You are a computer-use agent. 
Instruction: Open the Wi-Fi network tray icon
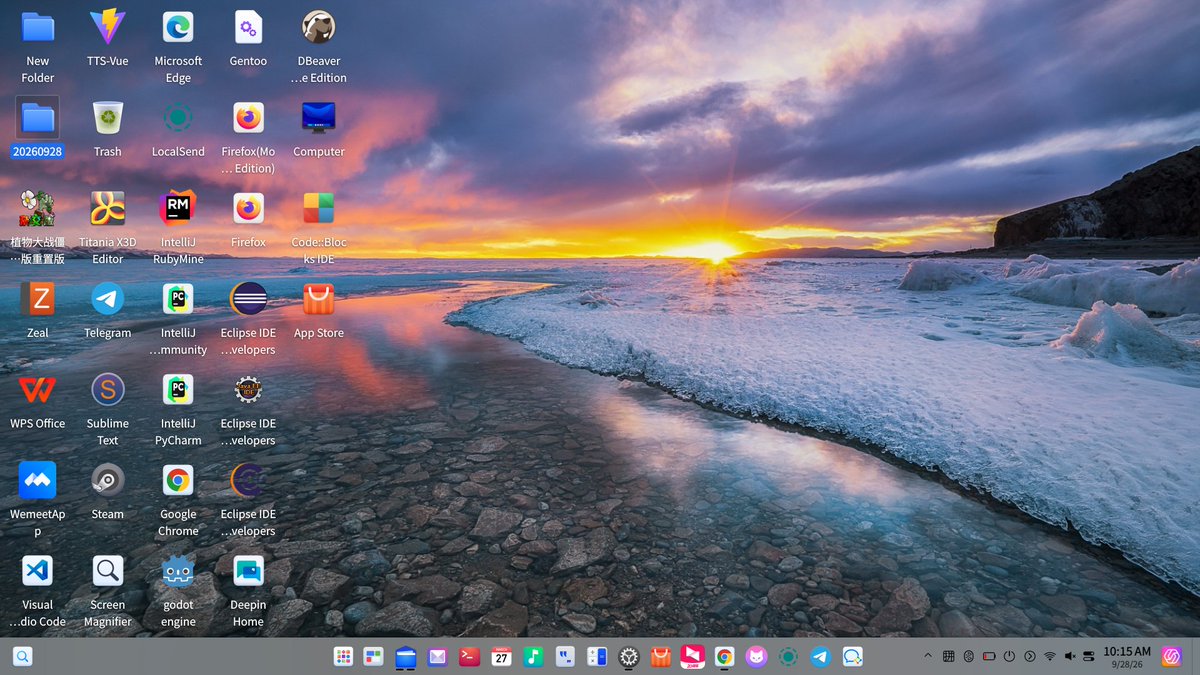click(x=1050, y=656)
